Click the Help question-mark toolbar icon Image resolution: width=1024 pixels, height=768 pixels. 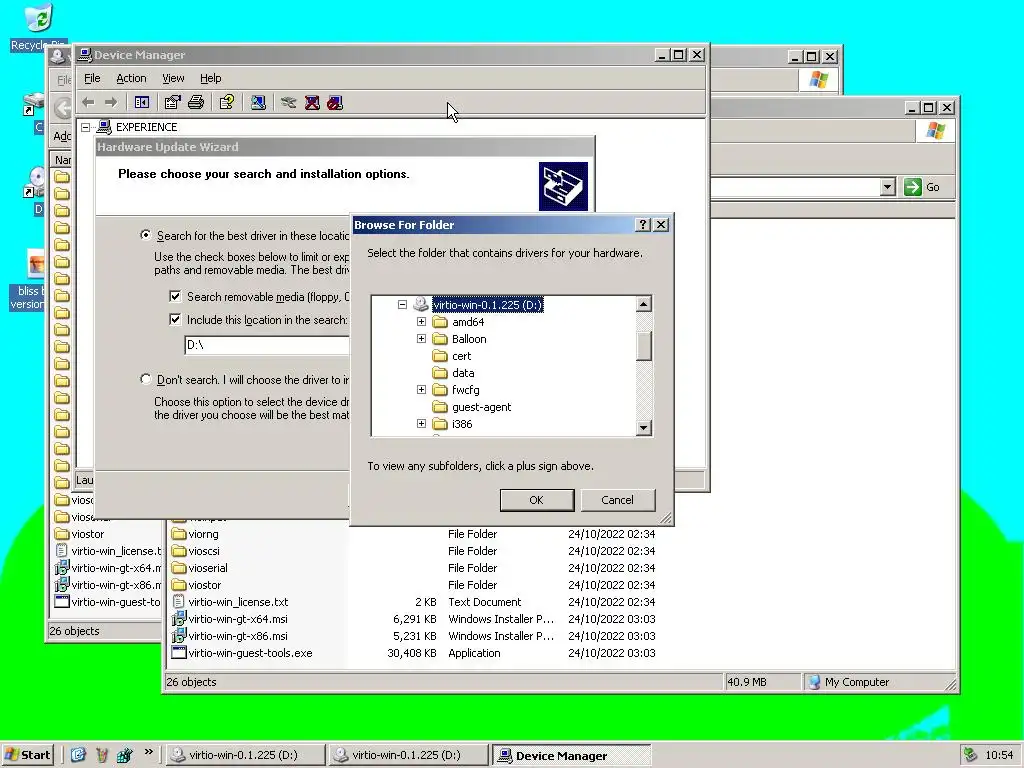coord(227,103)
